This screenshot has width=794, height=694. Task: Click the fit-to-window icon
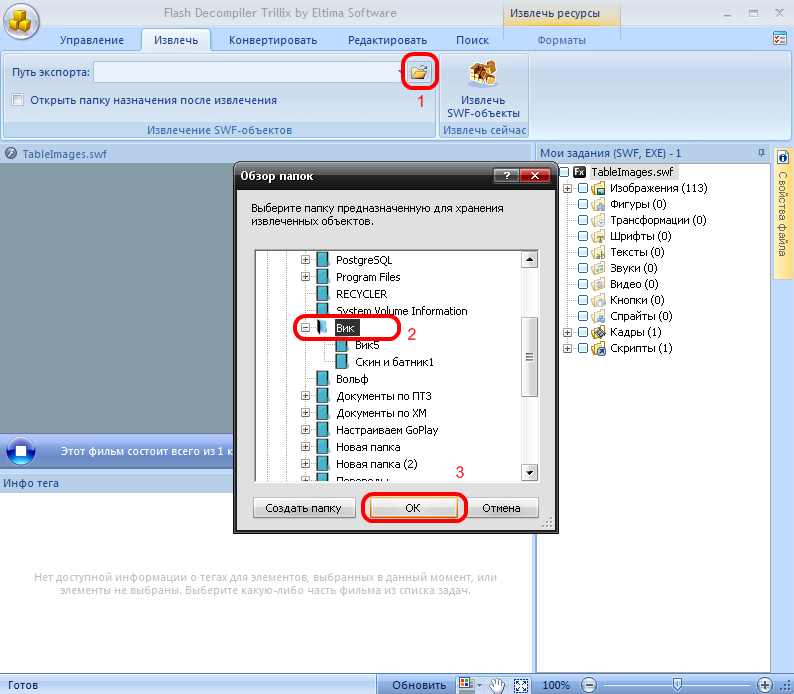521,685
